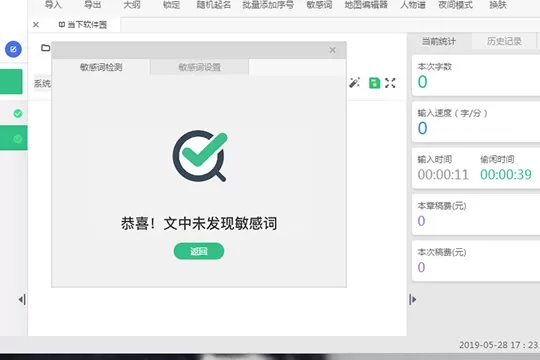Open the 地图编辑器 tool
Image resolution: width=540 pixels, height=360 pixels.
click(x=366, y=5)
